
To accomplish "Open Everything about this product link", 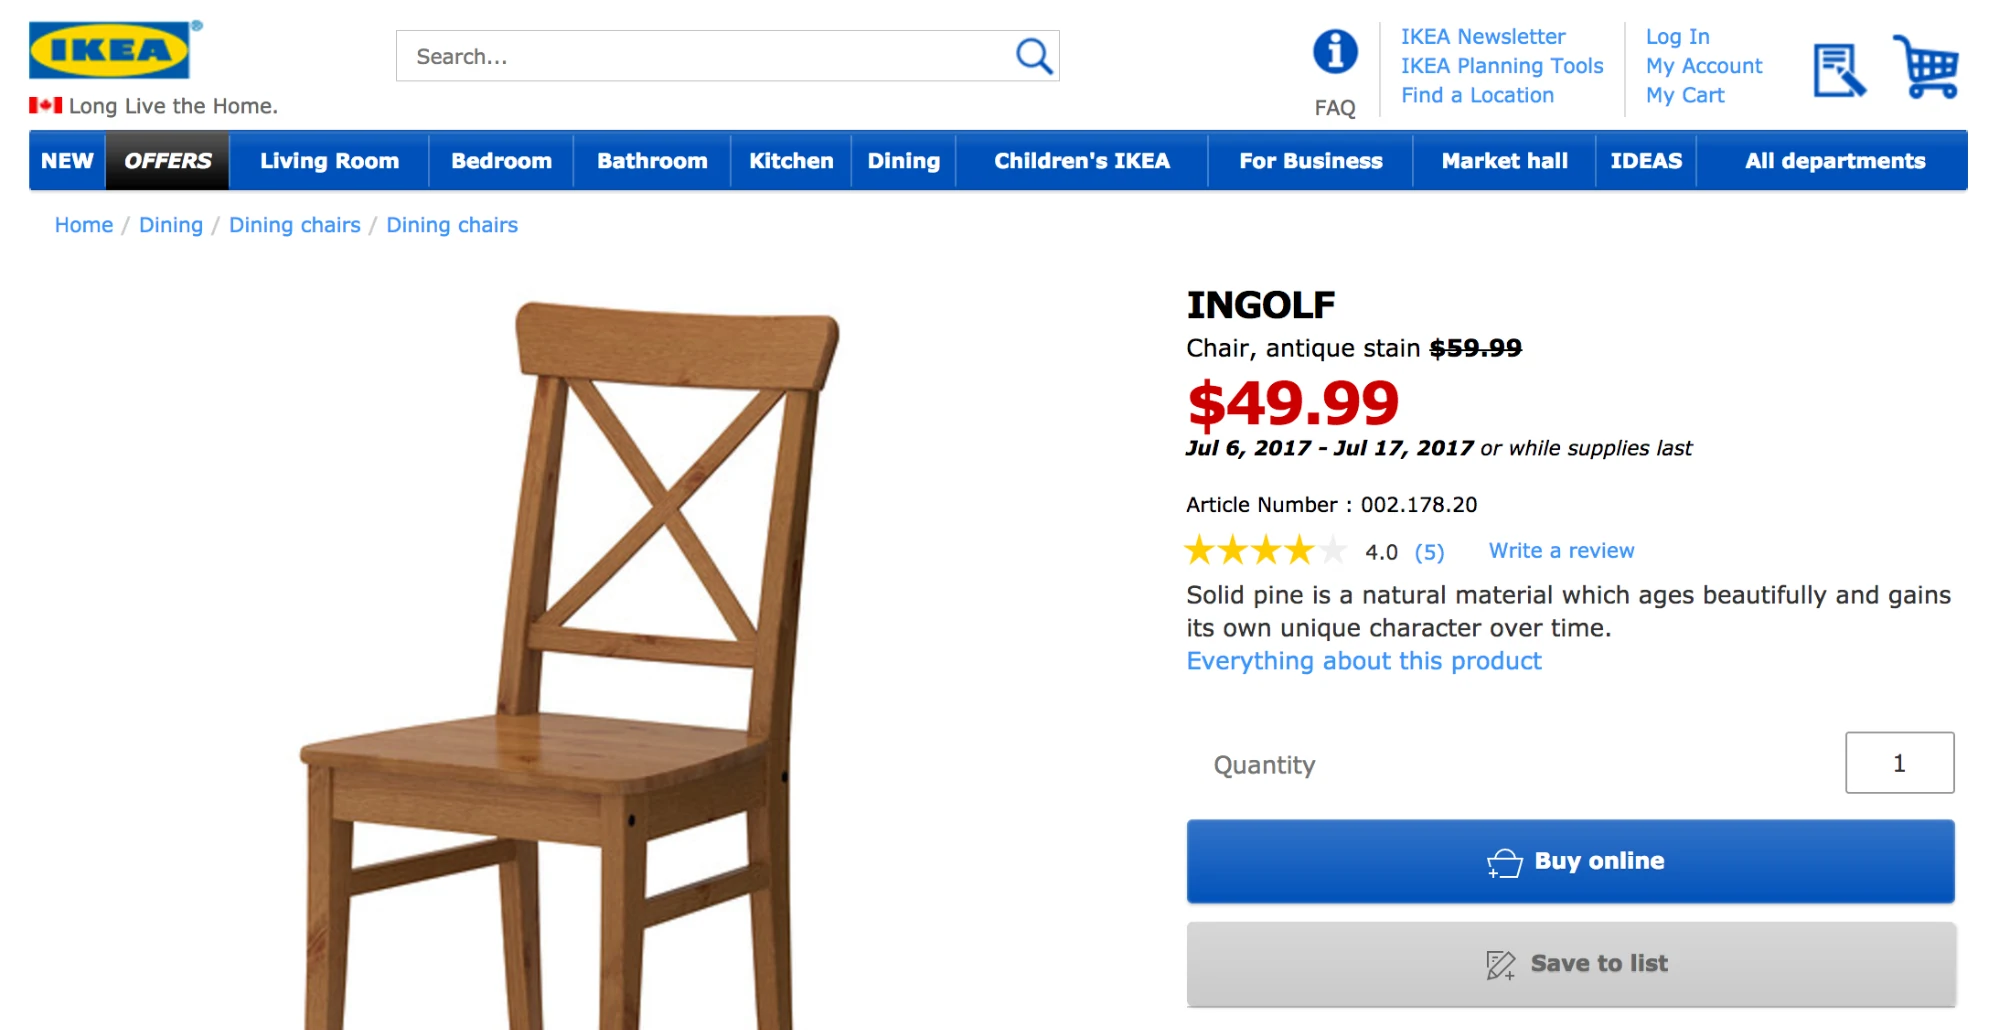I will 1363,661.
